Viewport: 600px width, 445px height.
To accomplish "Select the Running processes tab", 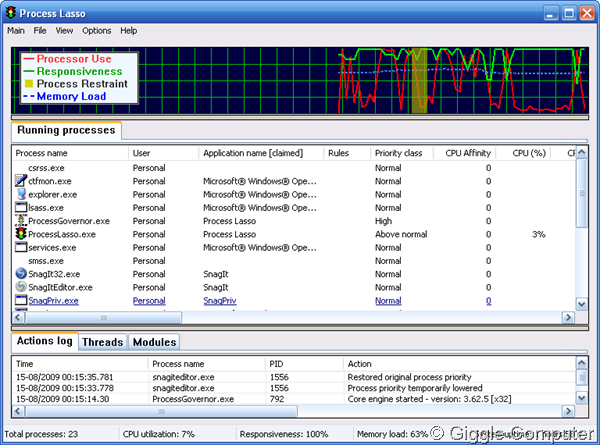I will click(x=66, y=130).
